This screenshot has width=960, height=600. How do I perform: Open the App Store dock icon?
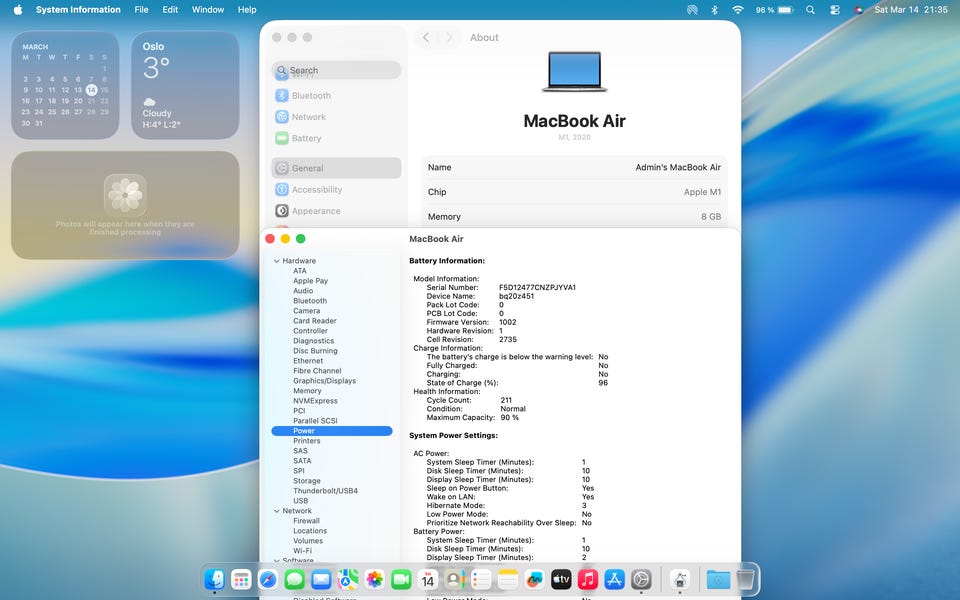point(614,579)
